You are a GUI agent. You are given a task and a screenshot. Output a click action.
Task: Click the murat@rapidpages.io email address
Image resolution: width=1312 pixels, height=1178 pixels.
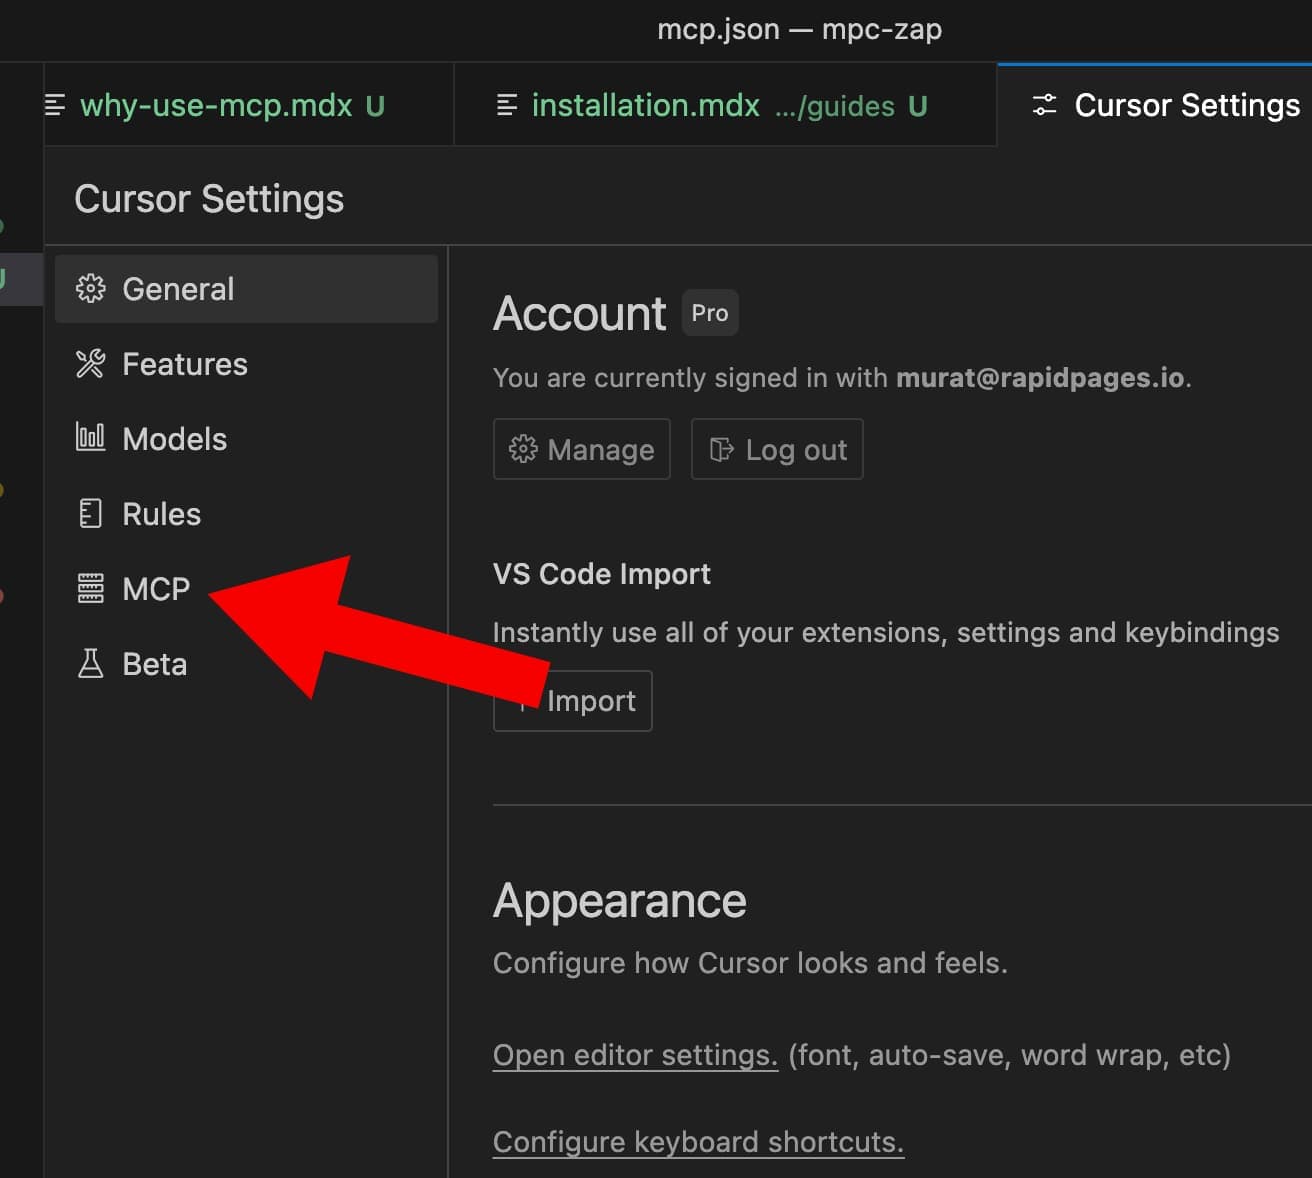click(x=1039, y=378)
